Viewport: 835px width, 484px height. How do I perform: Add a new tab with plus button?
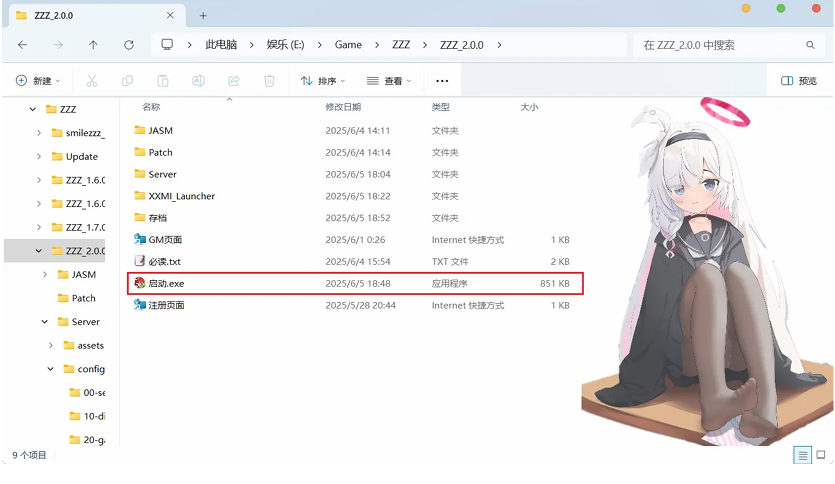coord(203,16)
